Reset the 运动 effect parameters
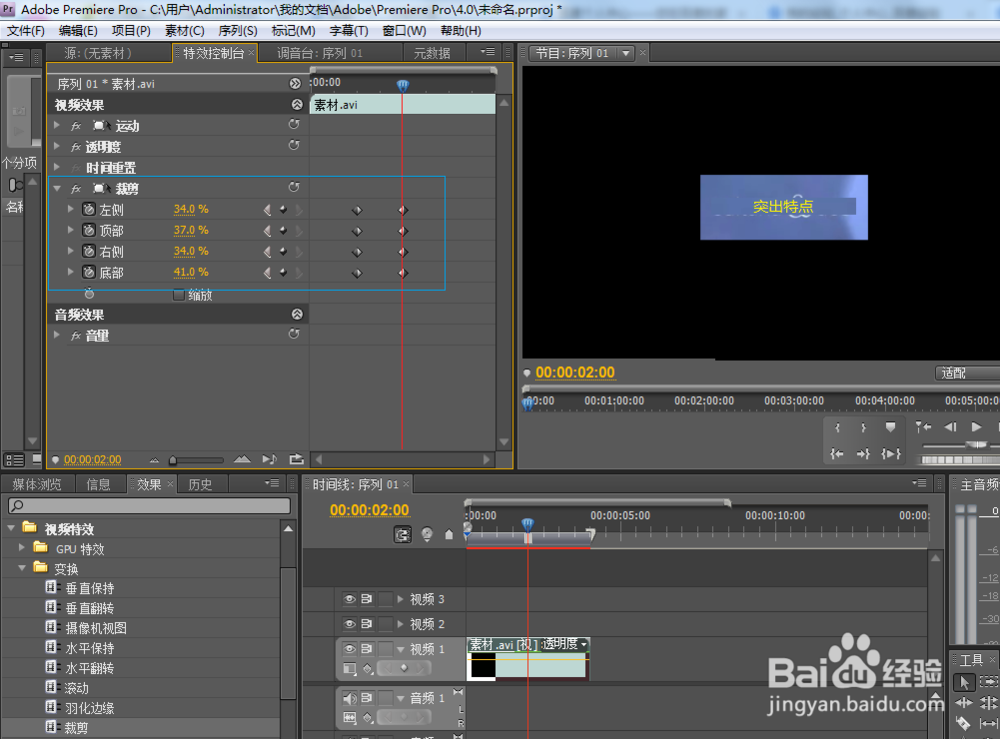The height and width of the screenshot is (739, 1000). [x=294, y=125]
